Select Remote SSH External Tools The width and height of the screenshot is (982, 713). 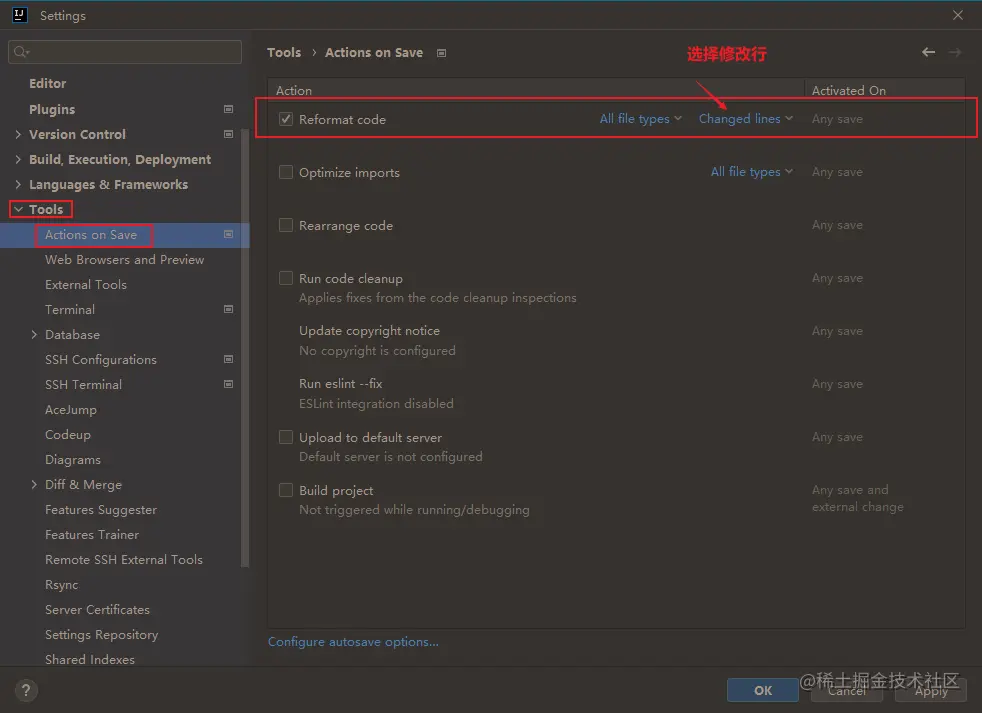pyautogui.click(x=124, y=559)
